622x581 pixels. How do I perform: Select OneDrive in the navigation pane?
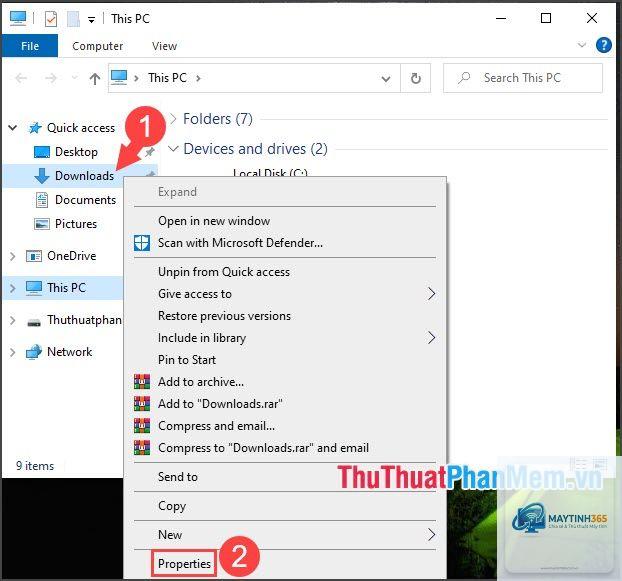point(71,256)
